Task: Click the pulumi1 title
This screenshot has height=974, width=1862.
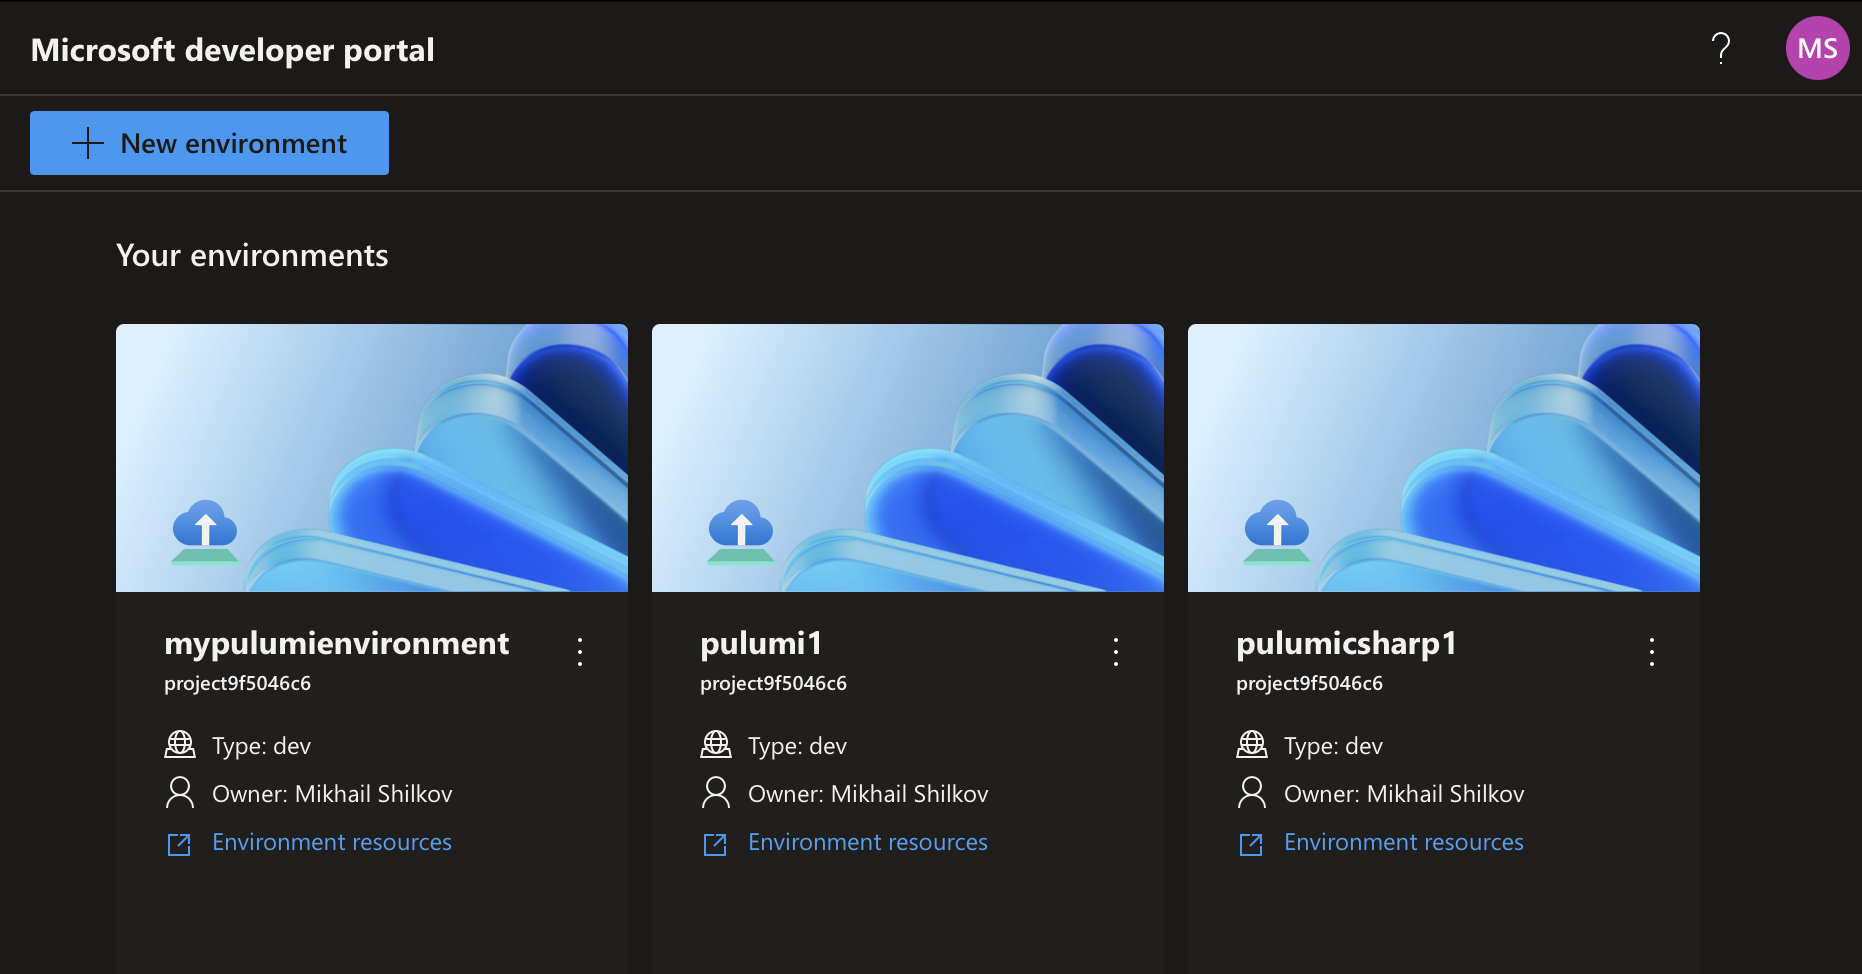Action: 761,644
